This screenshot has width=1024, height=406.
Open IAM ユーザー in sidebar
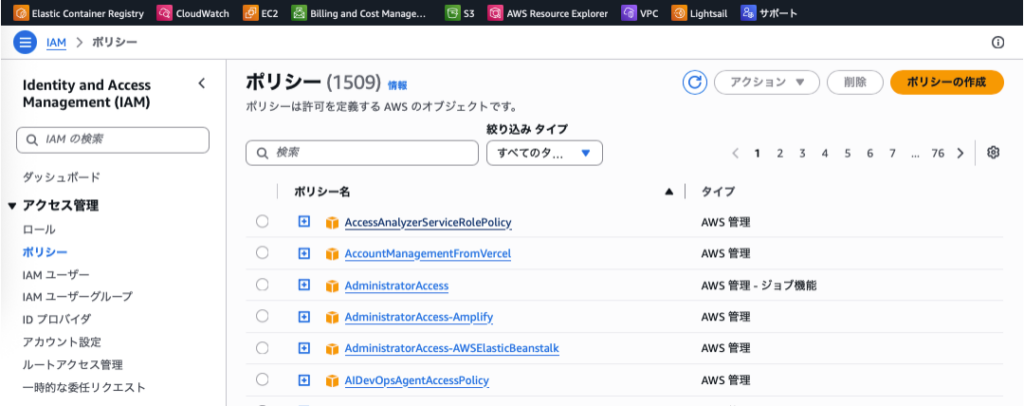click(56, 274)
